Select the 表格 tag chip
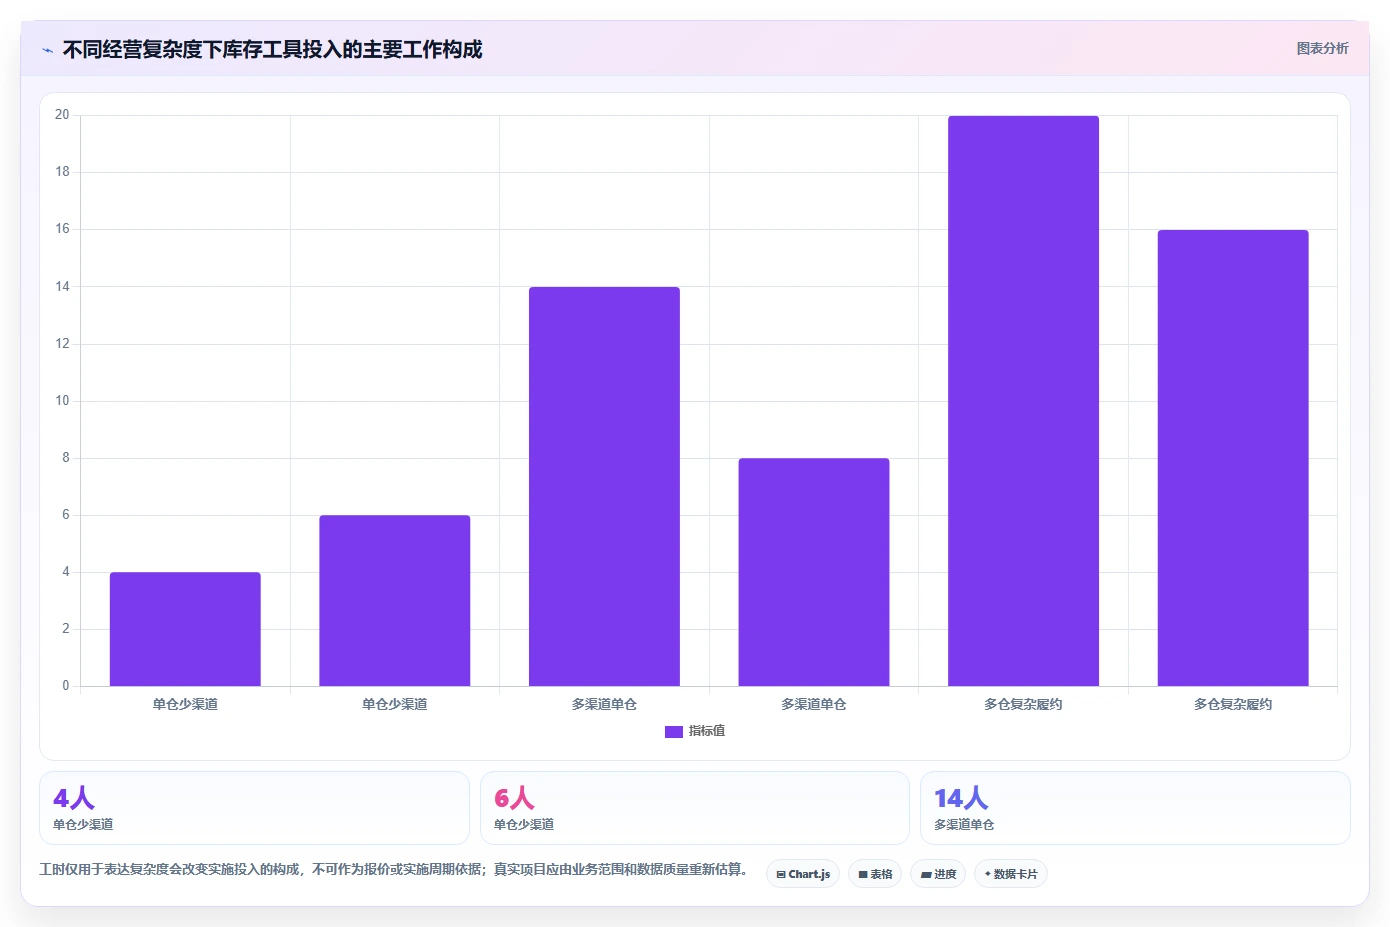 click(875, 874)
